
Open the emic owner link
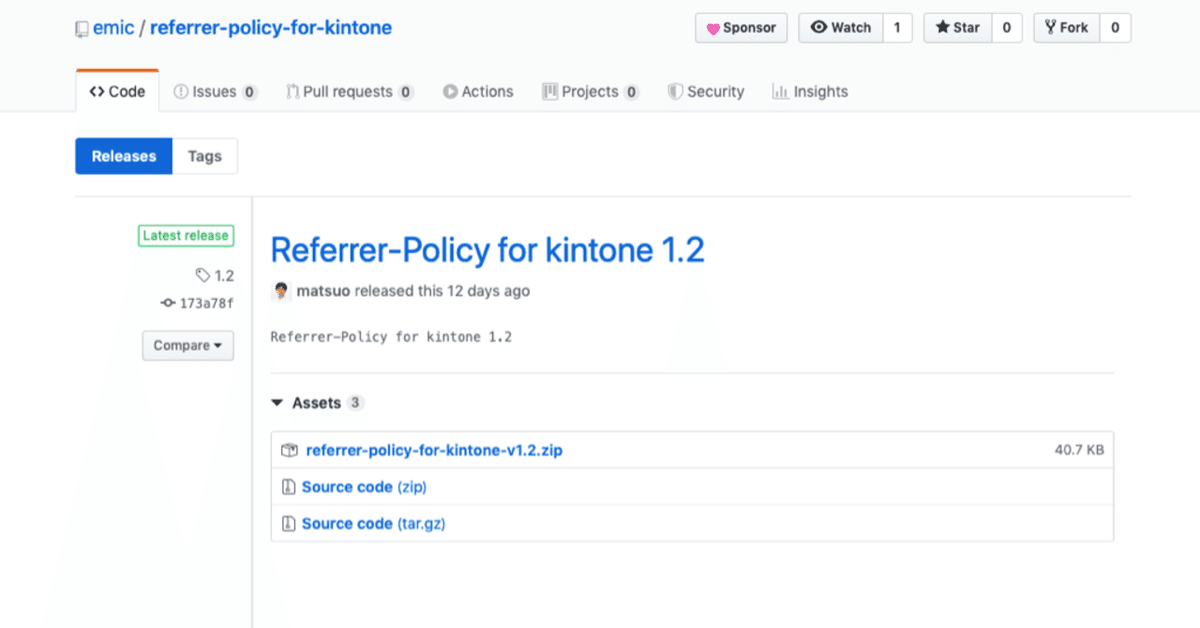(x=114, y=28)
